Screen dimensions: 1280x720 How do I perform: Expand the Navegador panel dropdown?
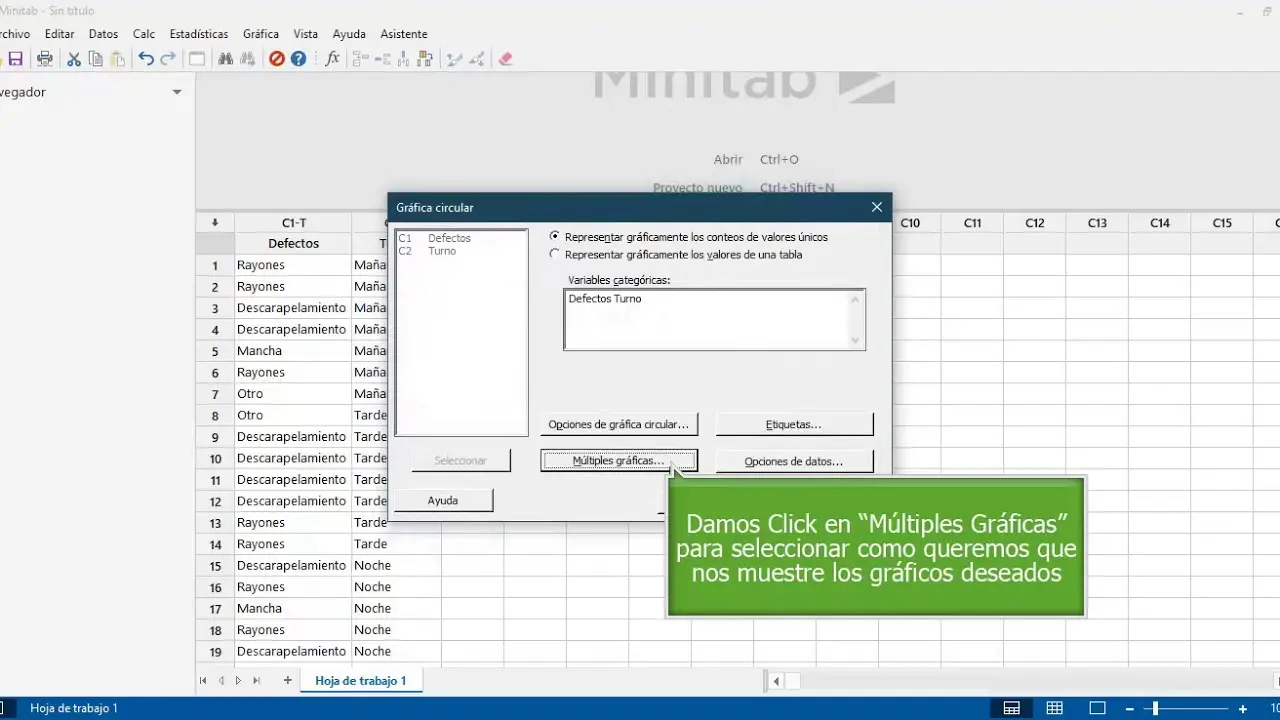click(x=177, y=91)
